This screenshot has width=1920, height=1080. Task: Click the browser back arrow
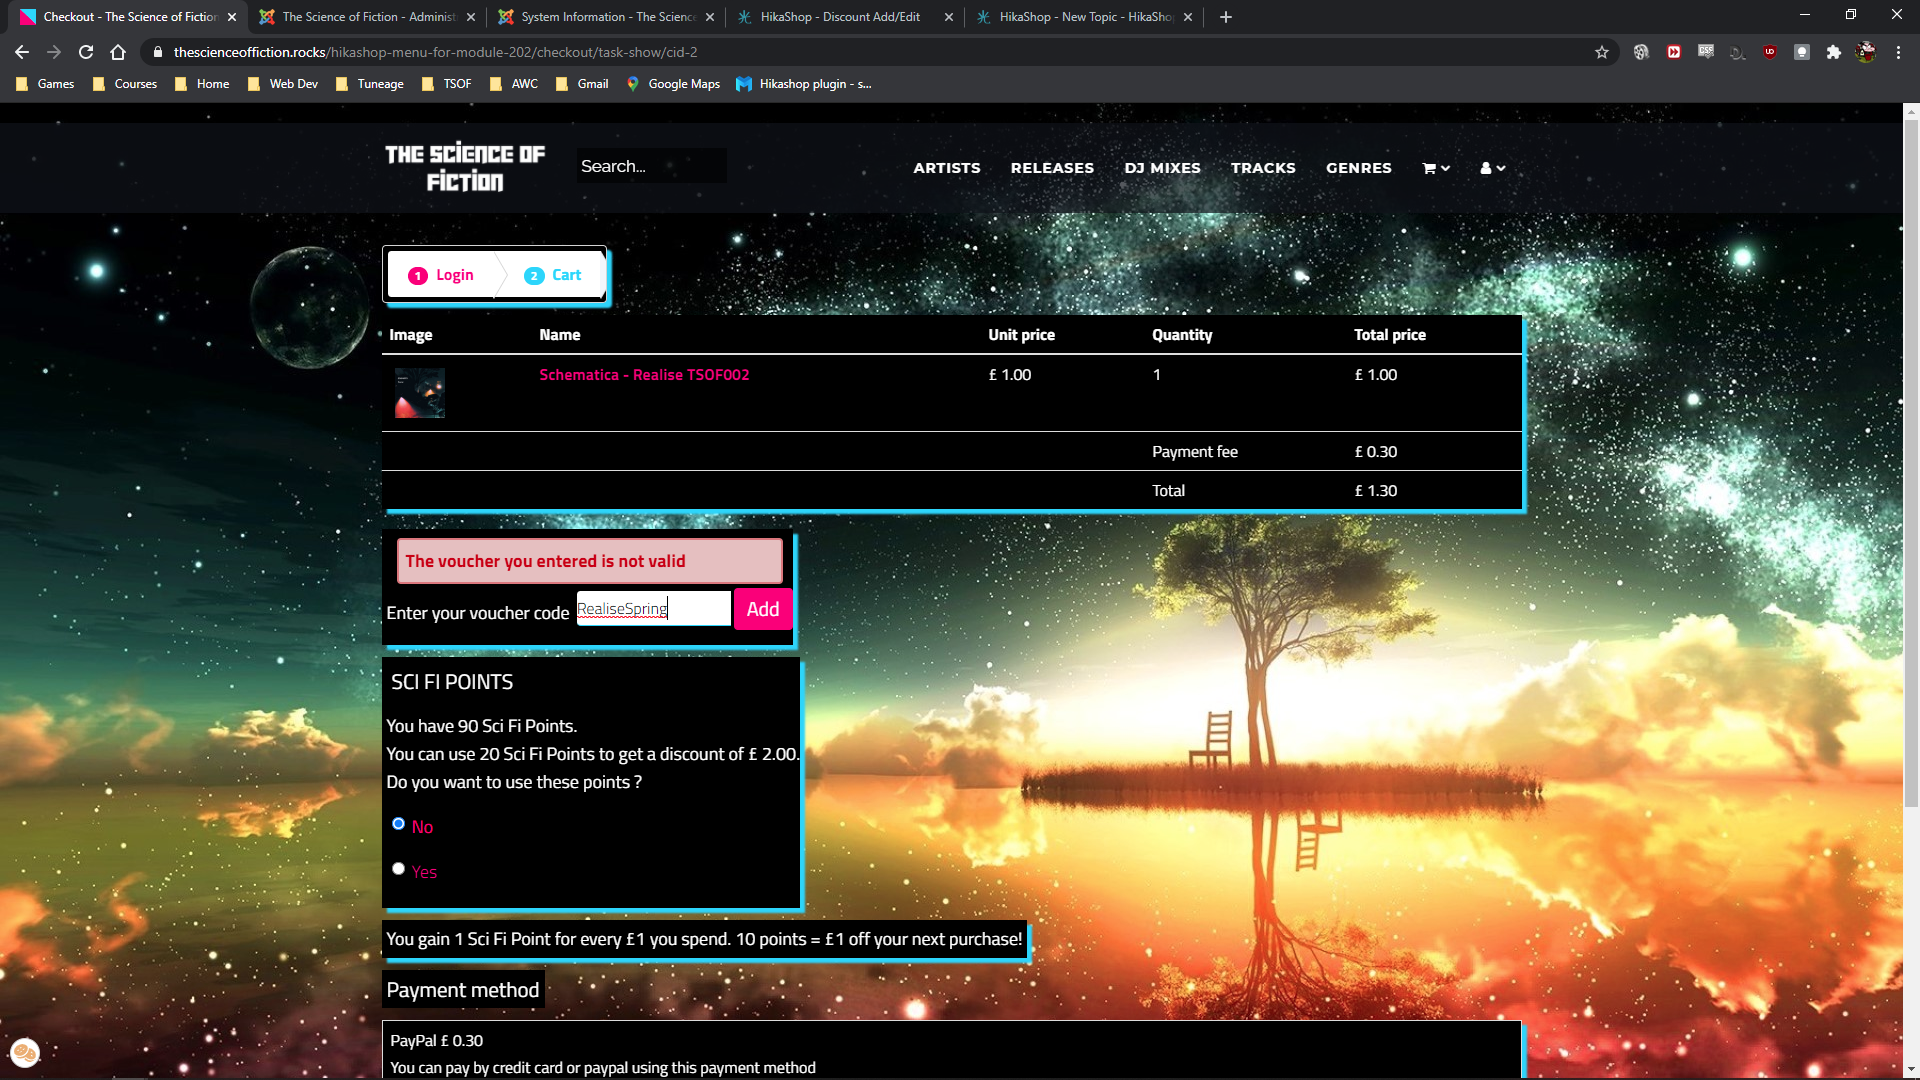coord(22,52)
